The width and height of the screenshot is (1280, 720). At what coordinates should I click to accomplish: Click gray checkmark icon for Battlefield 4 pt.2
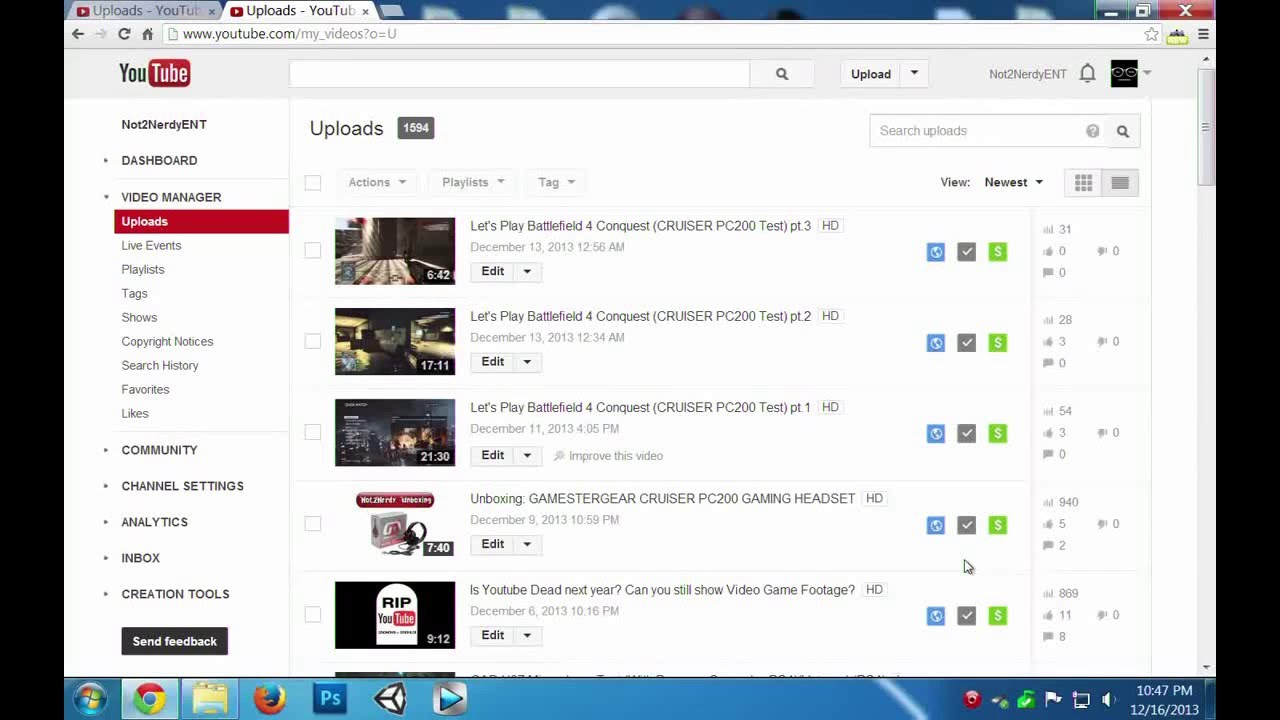[x=967, y=343]
